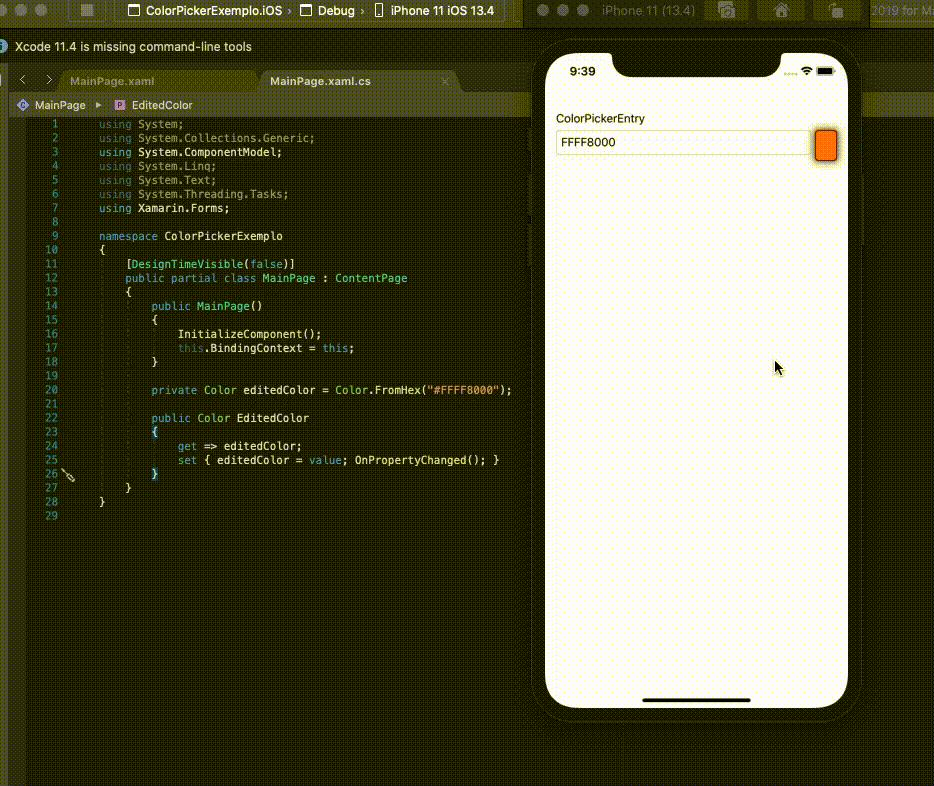Open the MainPage breadcrumb dropdown
934x786 pixels.
(x=60, y=105)
